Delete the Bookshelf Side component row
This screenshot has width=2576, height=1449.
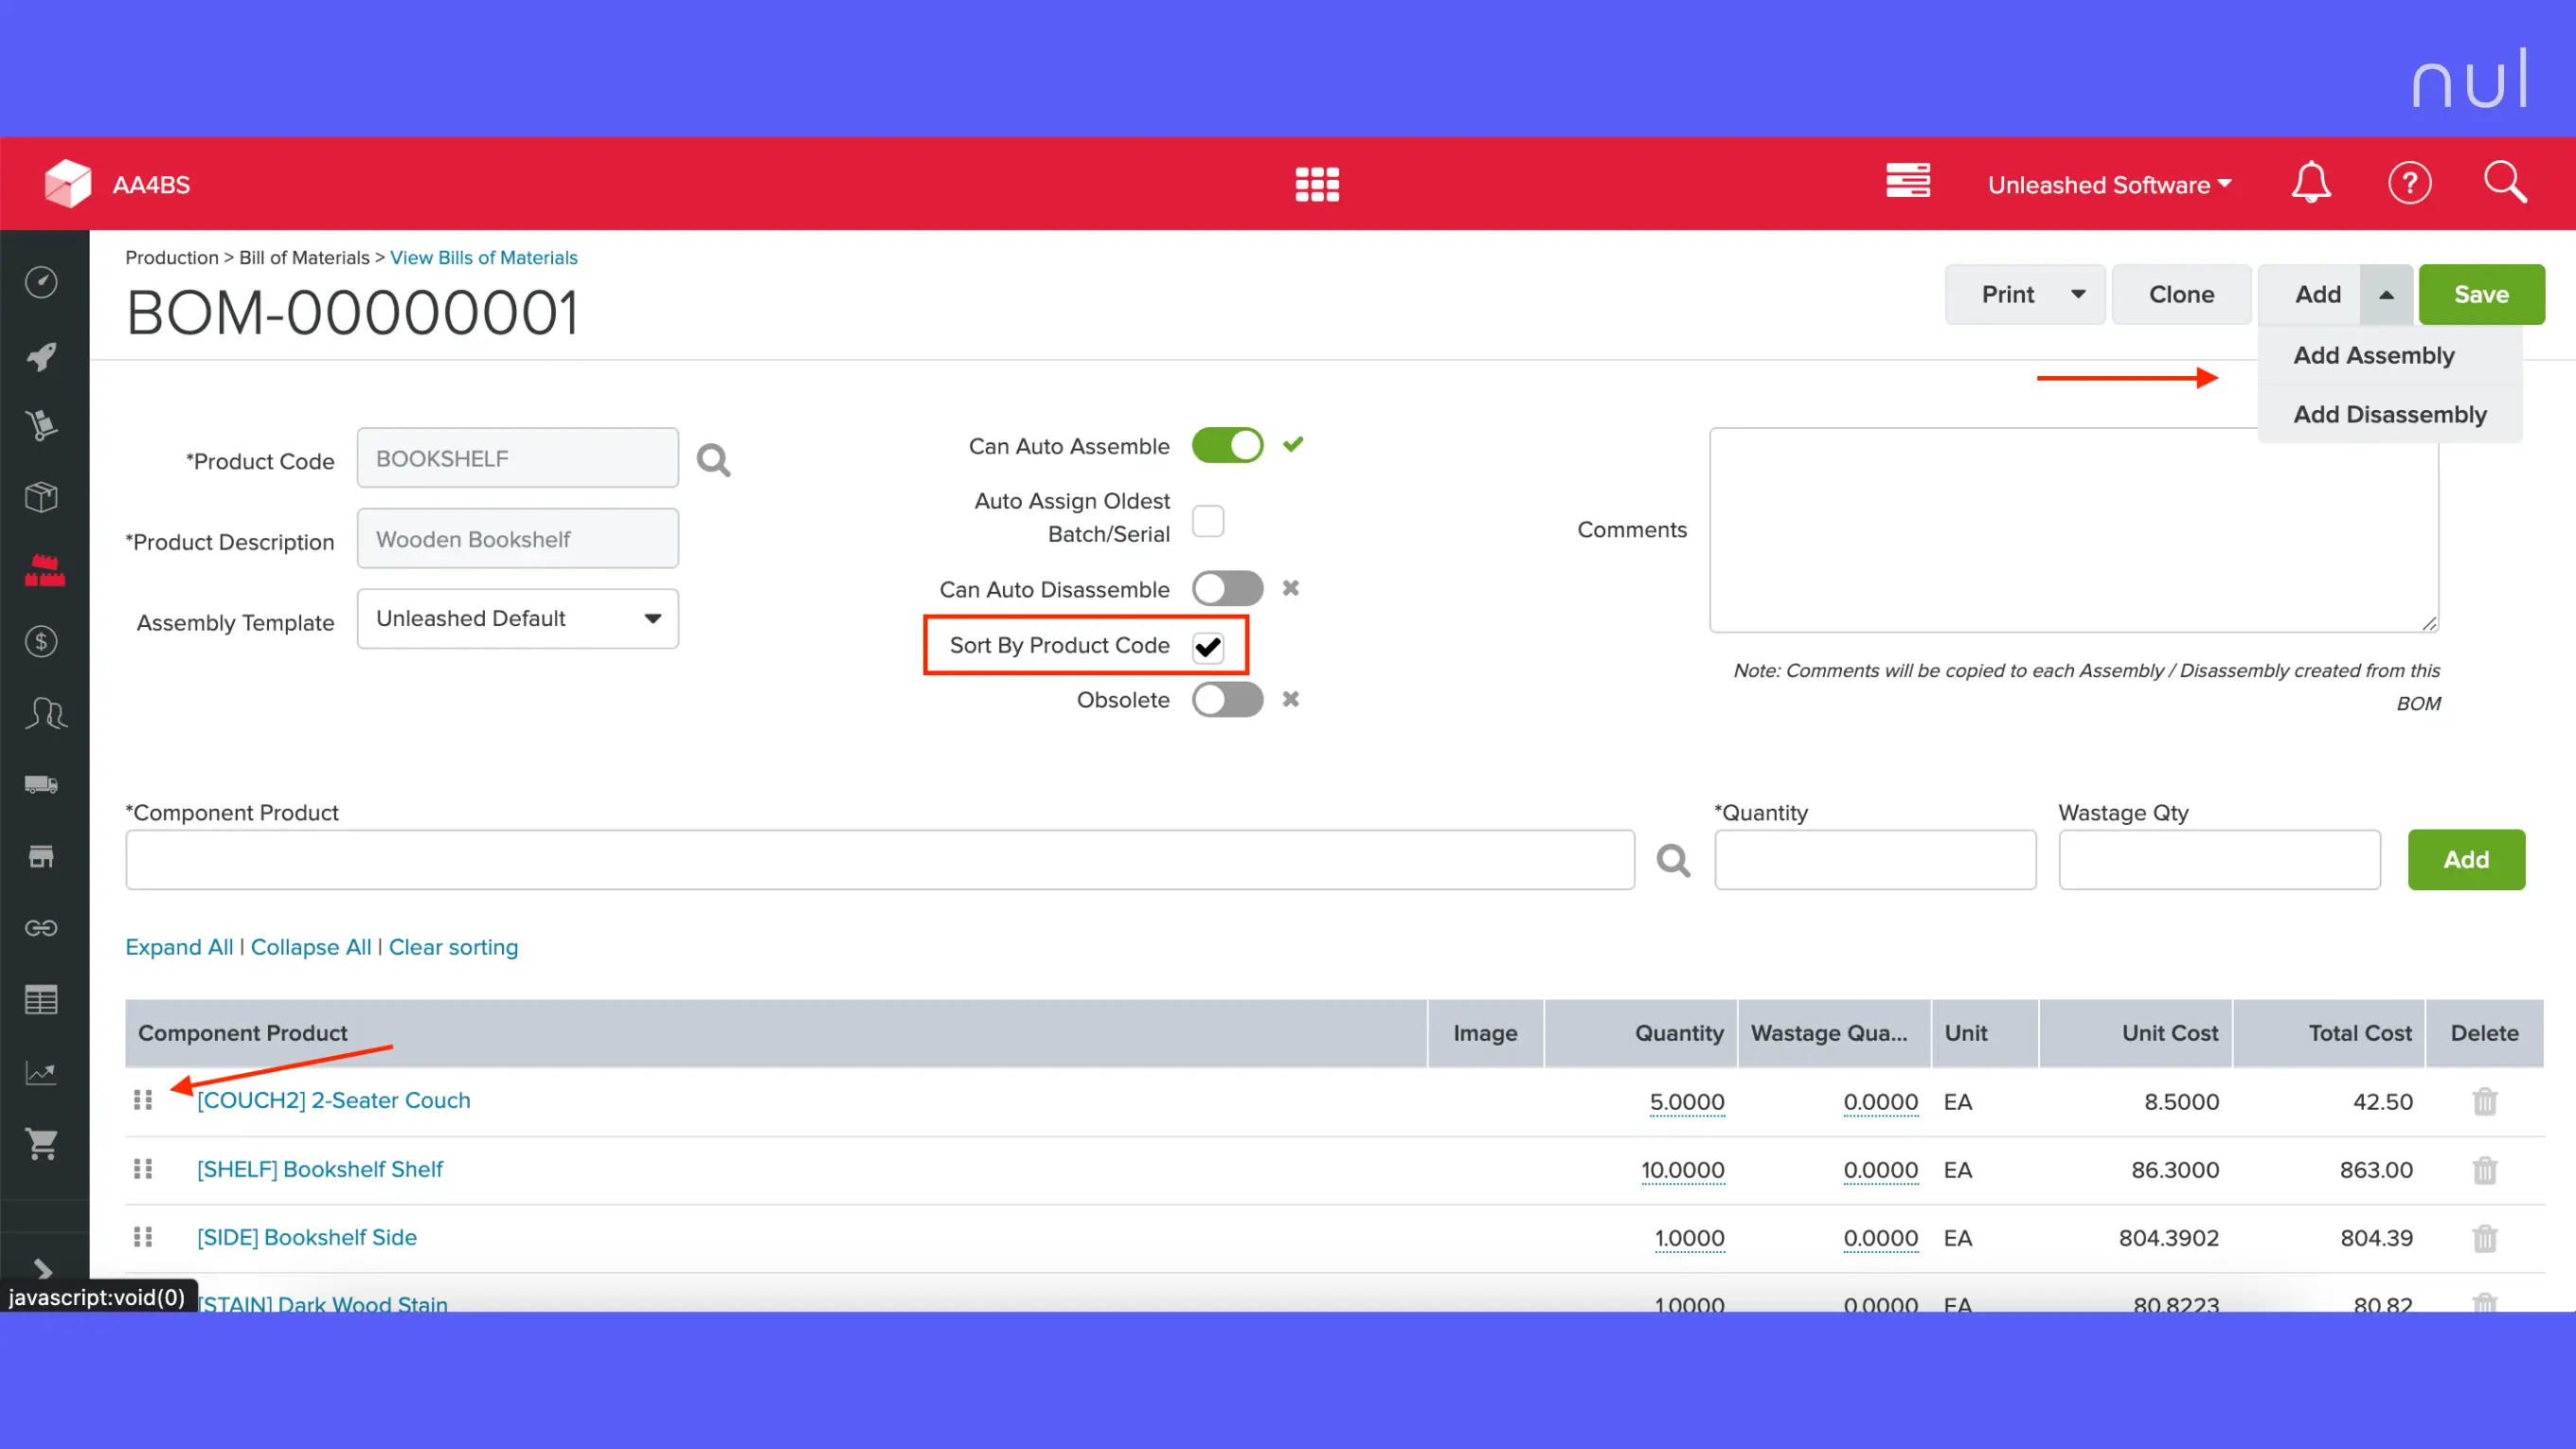pyautogui.click(x=2485, y=1238)
